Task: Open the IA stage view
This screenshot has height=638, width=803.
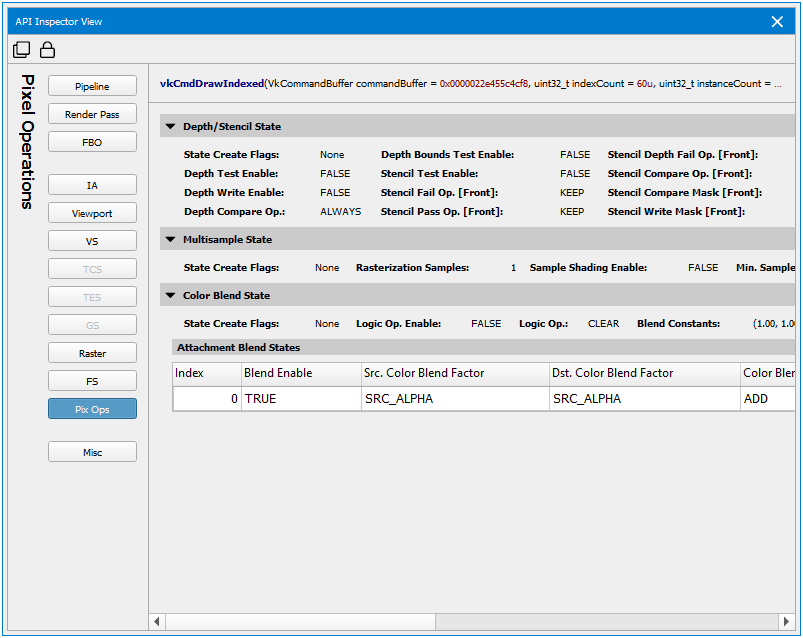Action: click(x=92, y=186)
